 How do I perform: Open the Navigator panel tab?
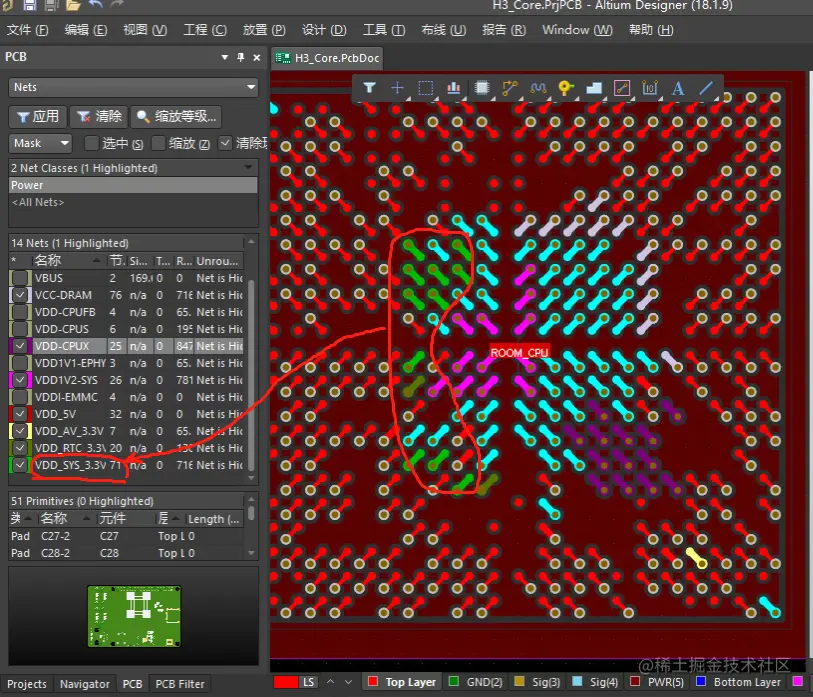(x=85, y=684)
